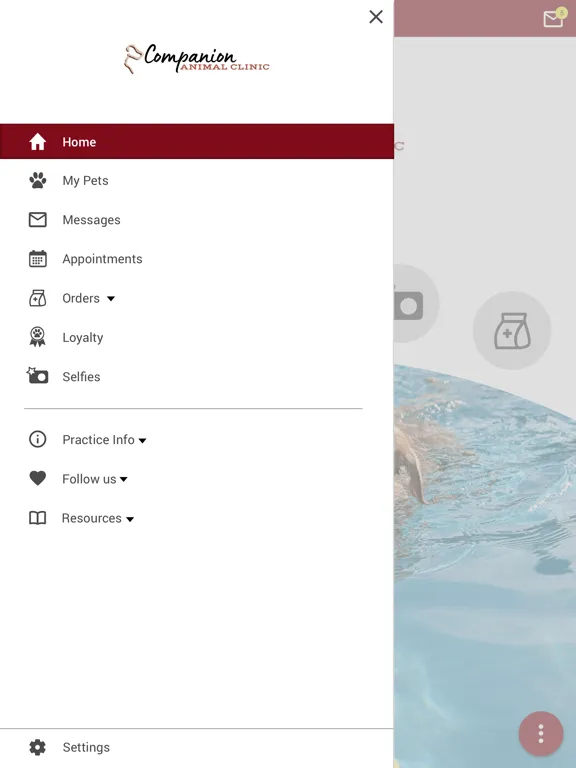Viewport: 576px width, 768px height.
Task: Expand the Resources dropdown arrow
Action: [130, 519]
